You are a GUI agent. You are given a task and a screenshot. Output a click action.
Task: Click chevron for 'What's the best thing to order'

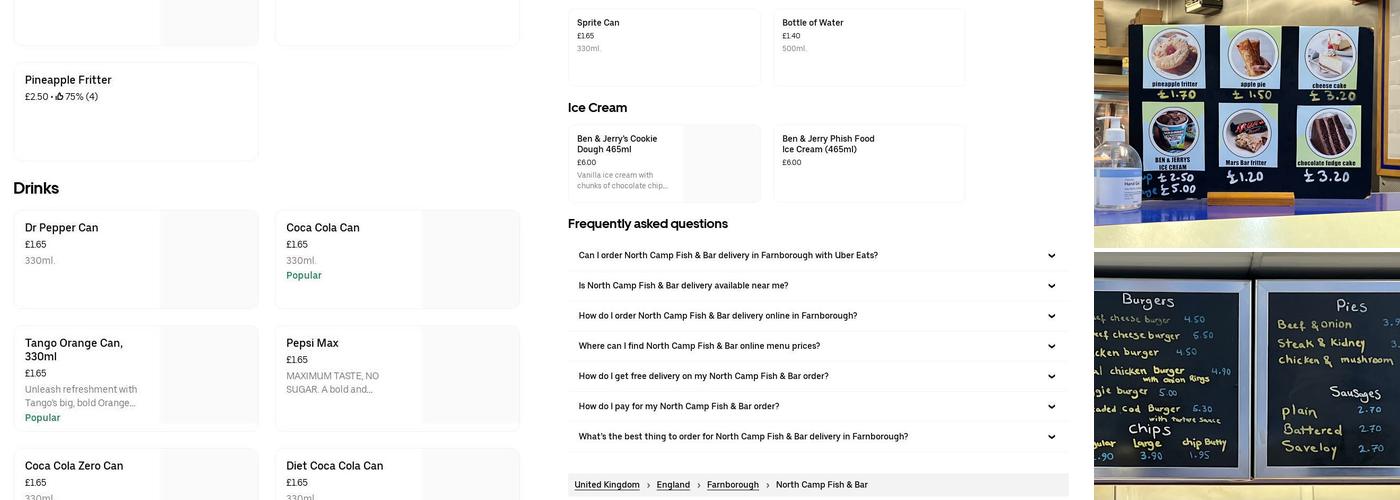pos(1051,437)
